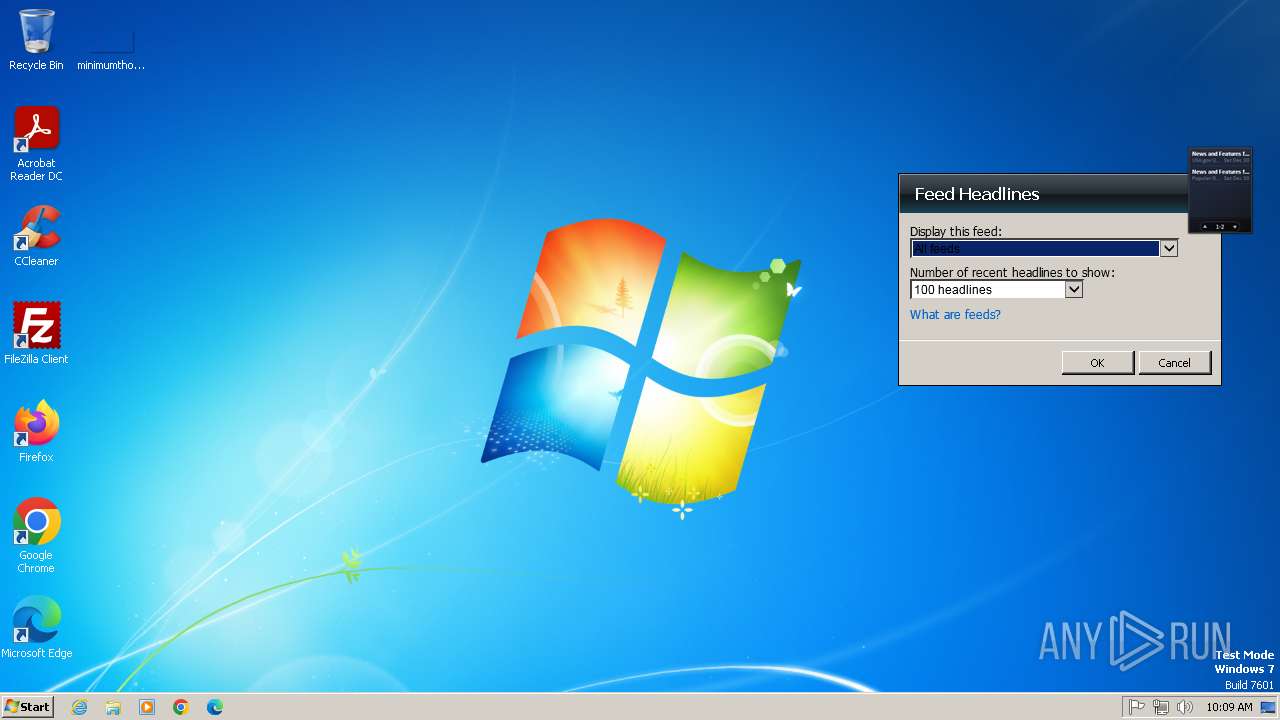Expand the Display this feed dropdown
This screenshot has width=1280, height=720.
tap(1168, 248)
